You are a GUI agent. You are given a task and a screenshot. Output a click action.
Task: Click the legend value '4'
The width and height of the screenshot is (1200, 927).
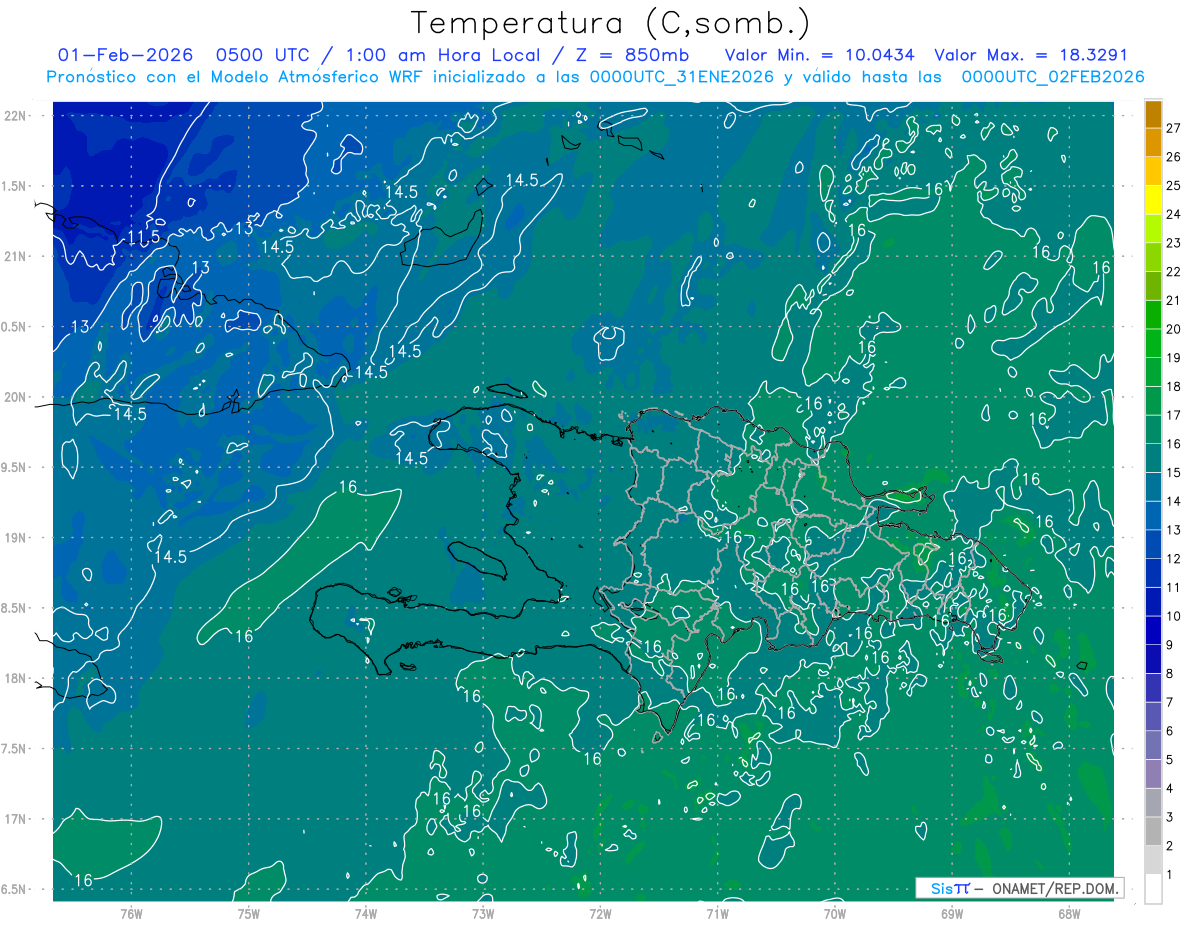1170,788
